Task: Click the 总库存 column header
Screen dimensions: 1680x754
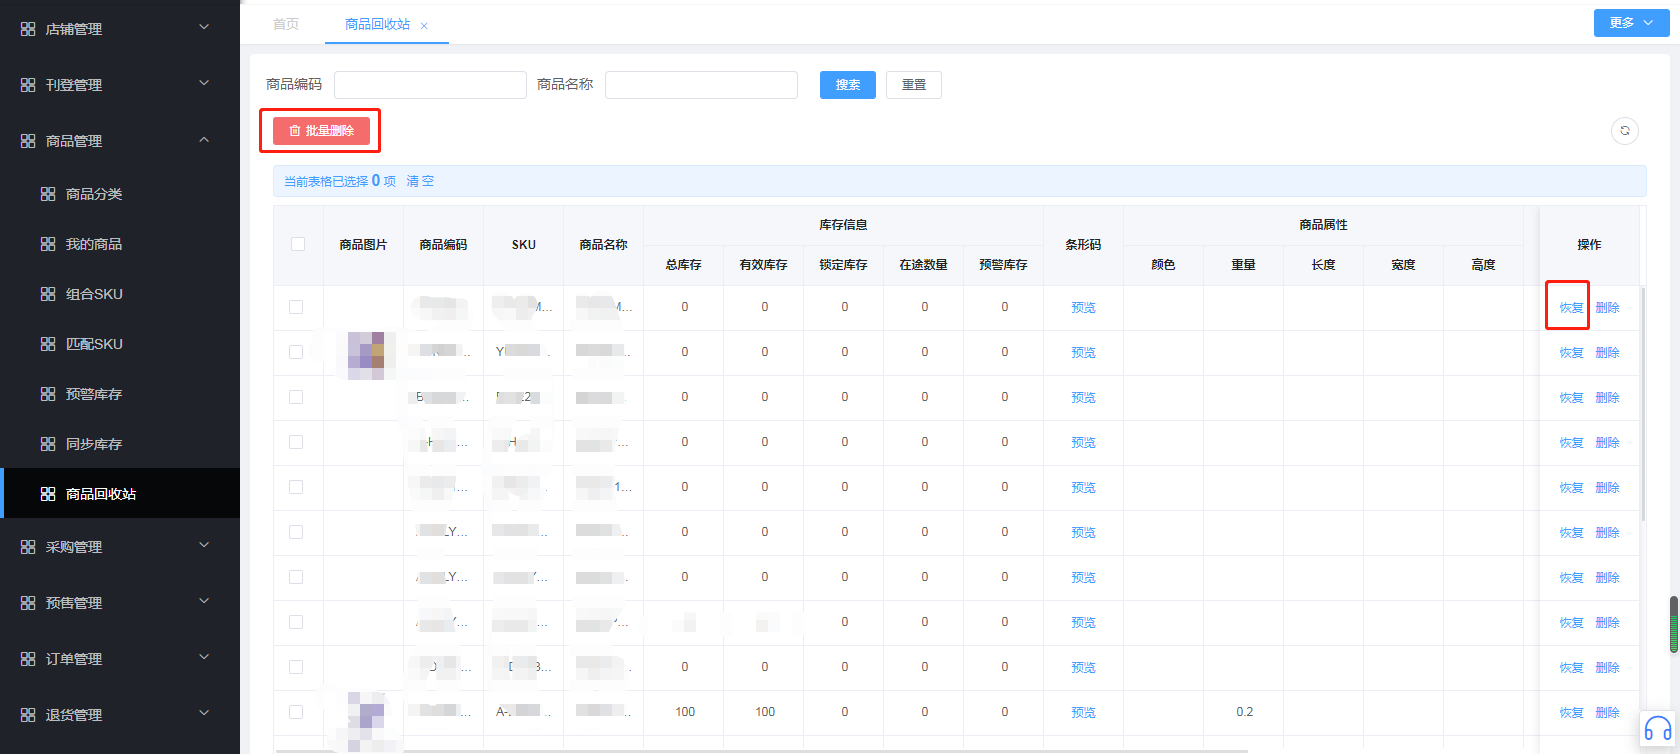Action: click(x=684, y=265)
